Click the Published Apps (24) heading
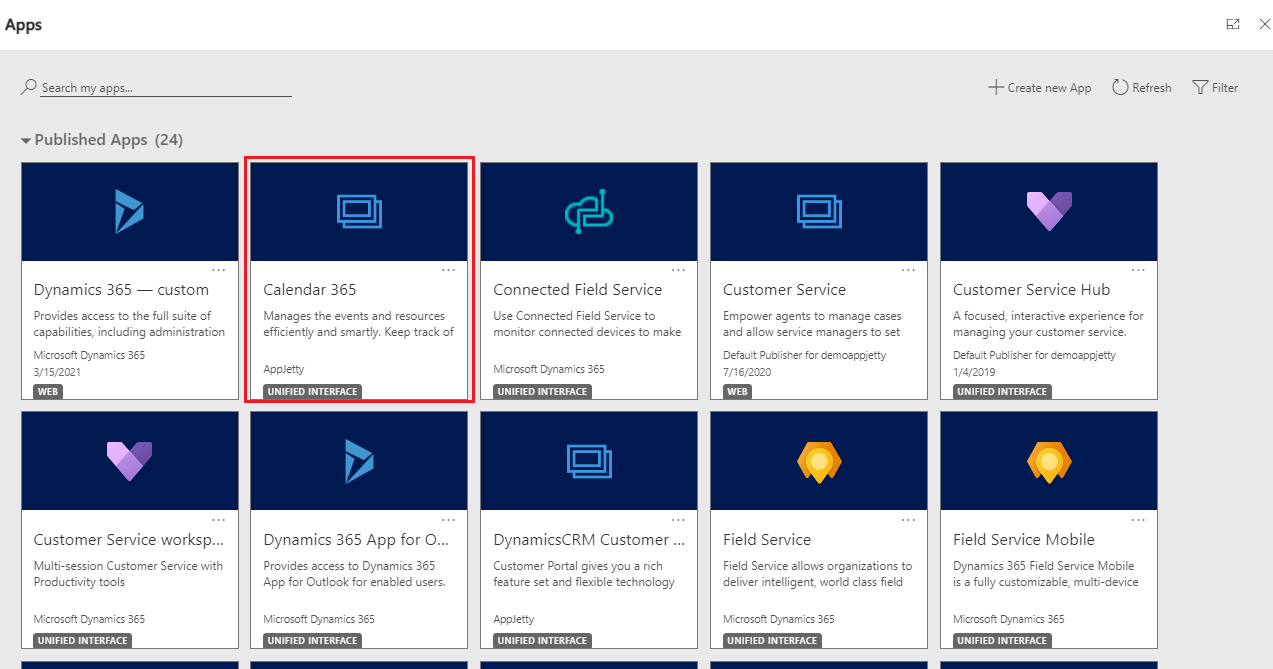This screenshot has width=1273, height=669. tap(109, 140)
